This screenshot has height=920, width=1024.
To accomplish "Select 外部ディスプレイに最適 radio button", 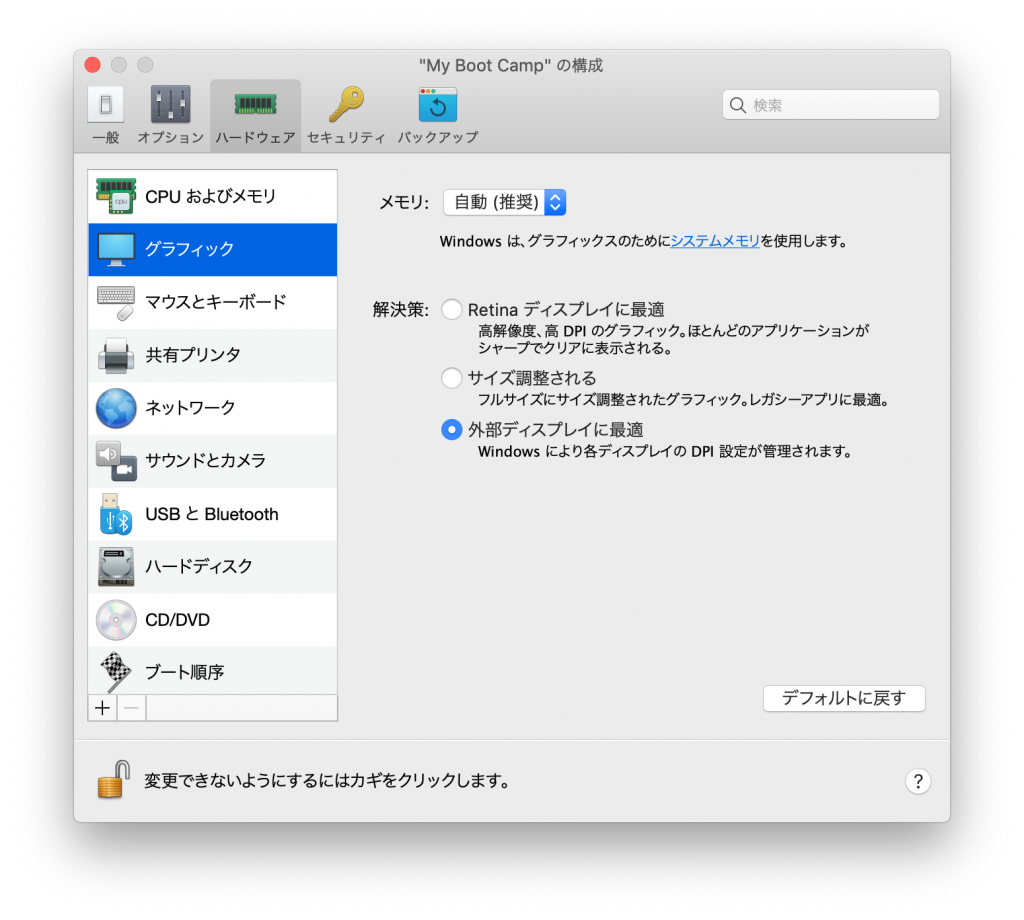I will point(451,430).
